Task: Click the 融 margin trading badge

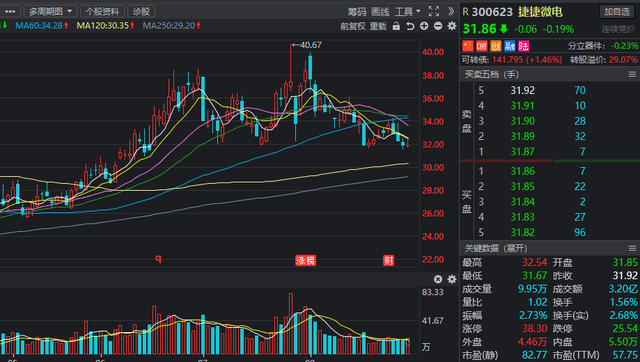Action: [510, 46]
